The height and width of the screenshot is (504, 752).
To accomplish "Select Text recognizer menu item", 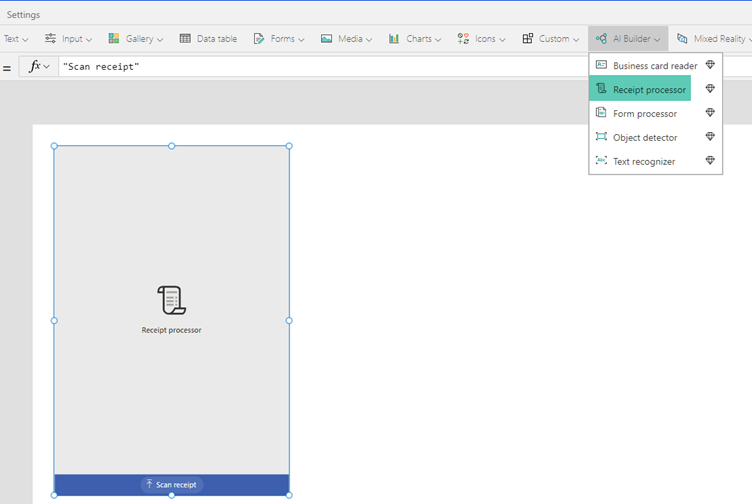I will point(655,161).
